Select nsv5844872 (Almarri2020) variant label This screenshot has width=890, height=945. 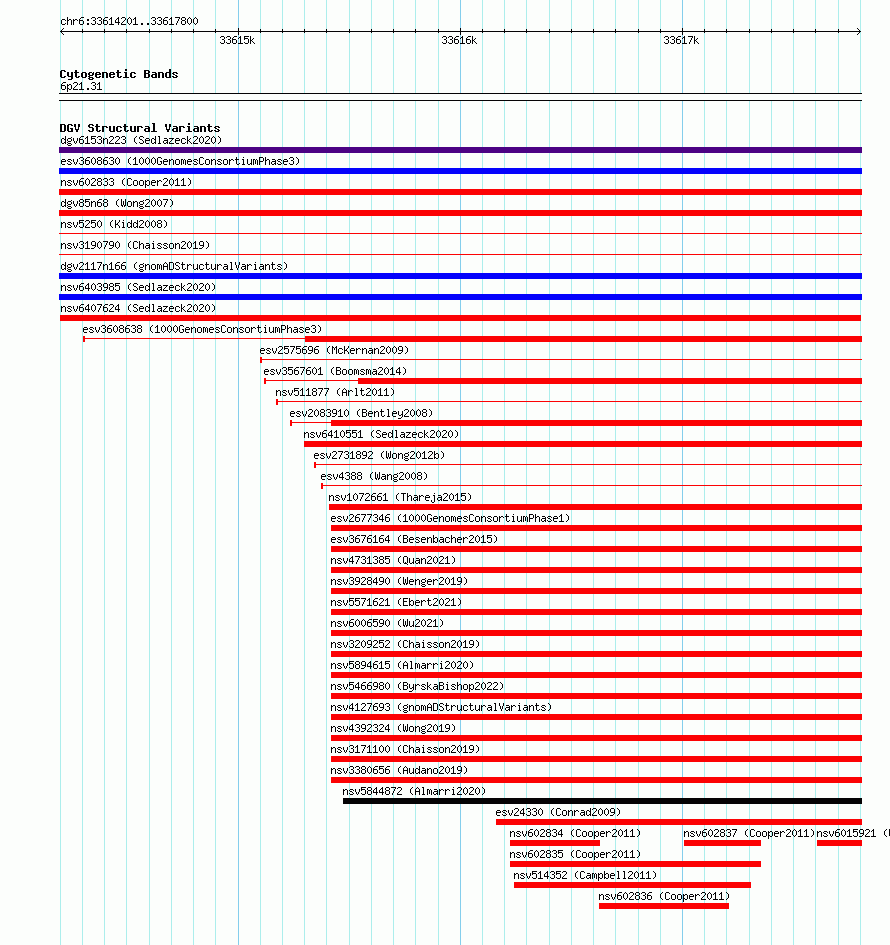tap(414, 792)
